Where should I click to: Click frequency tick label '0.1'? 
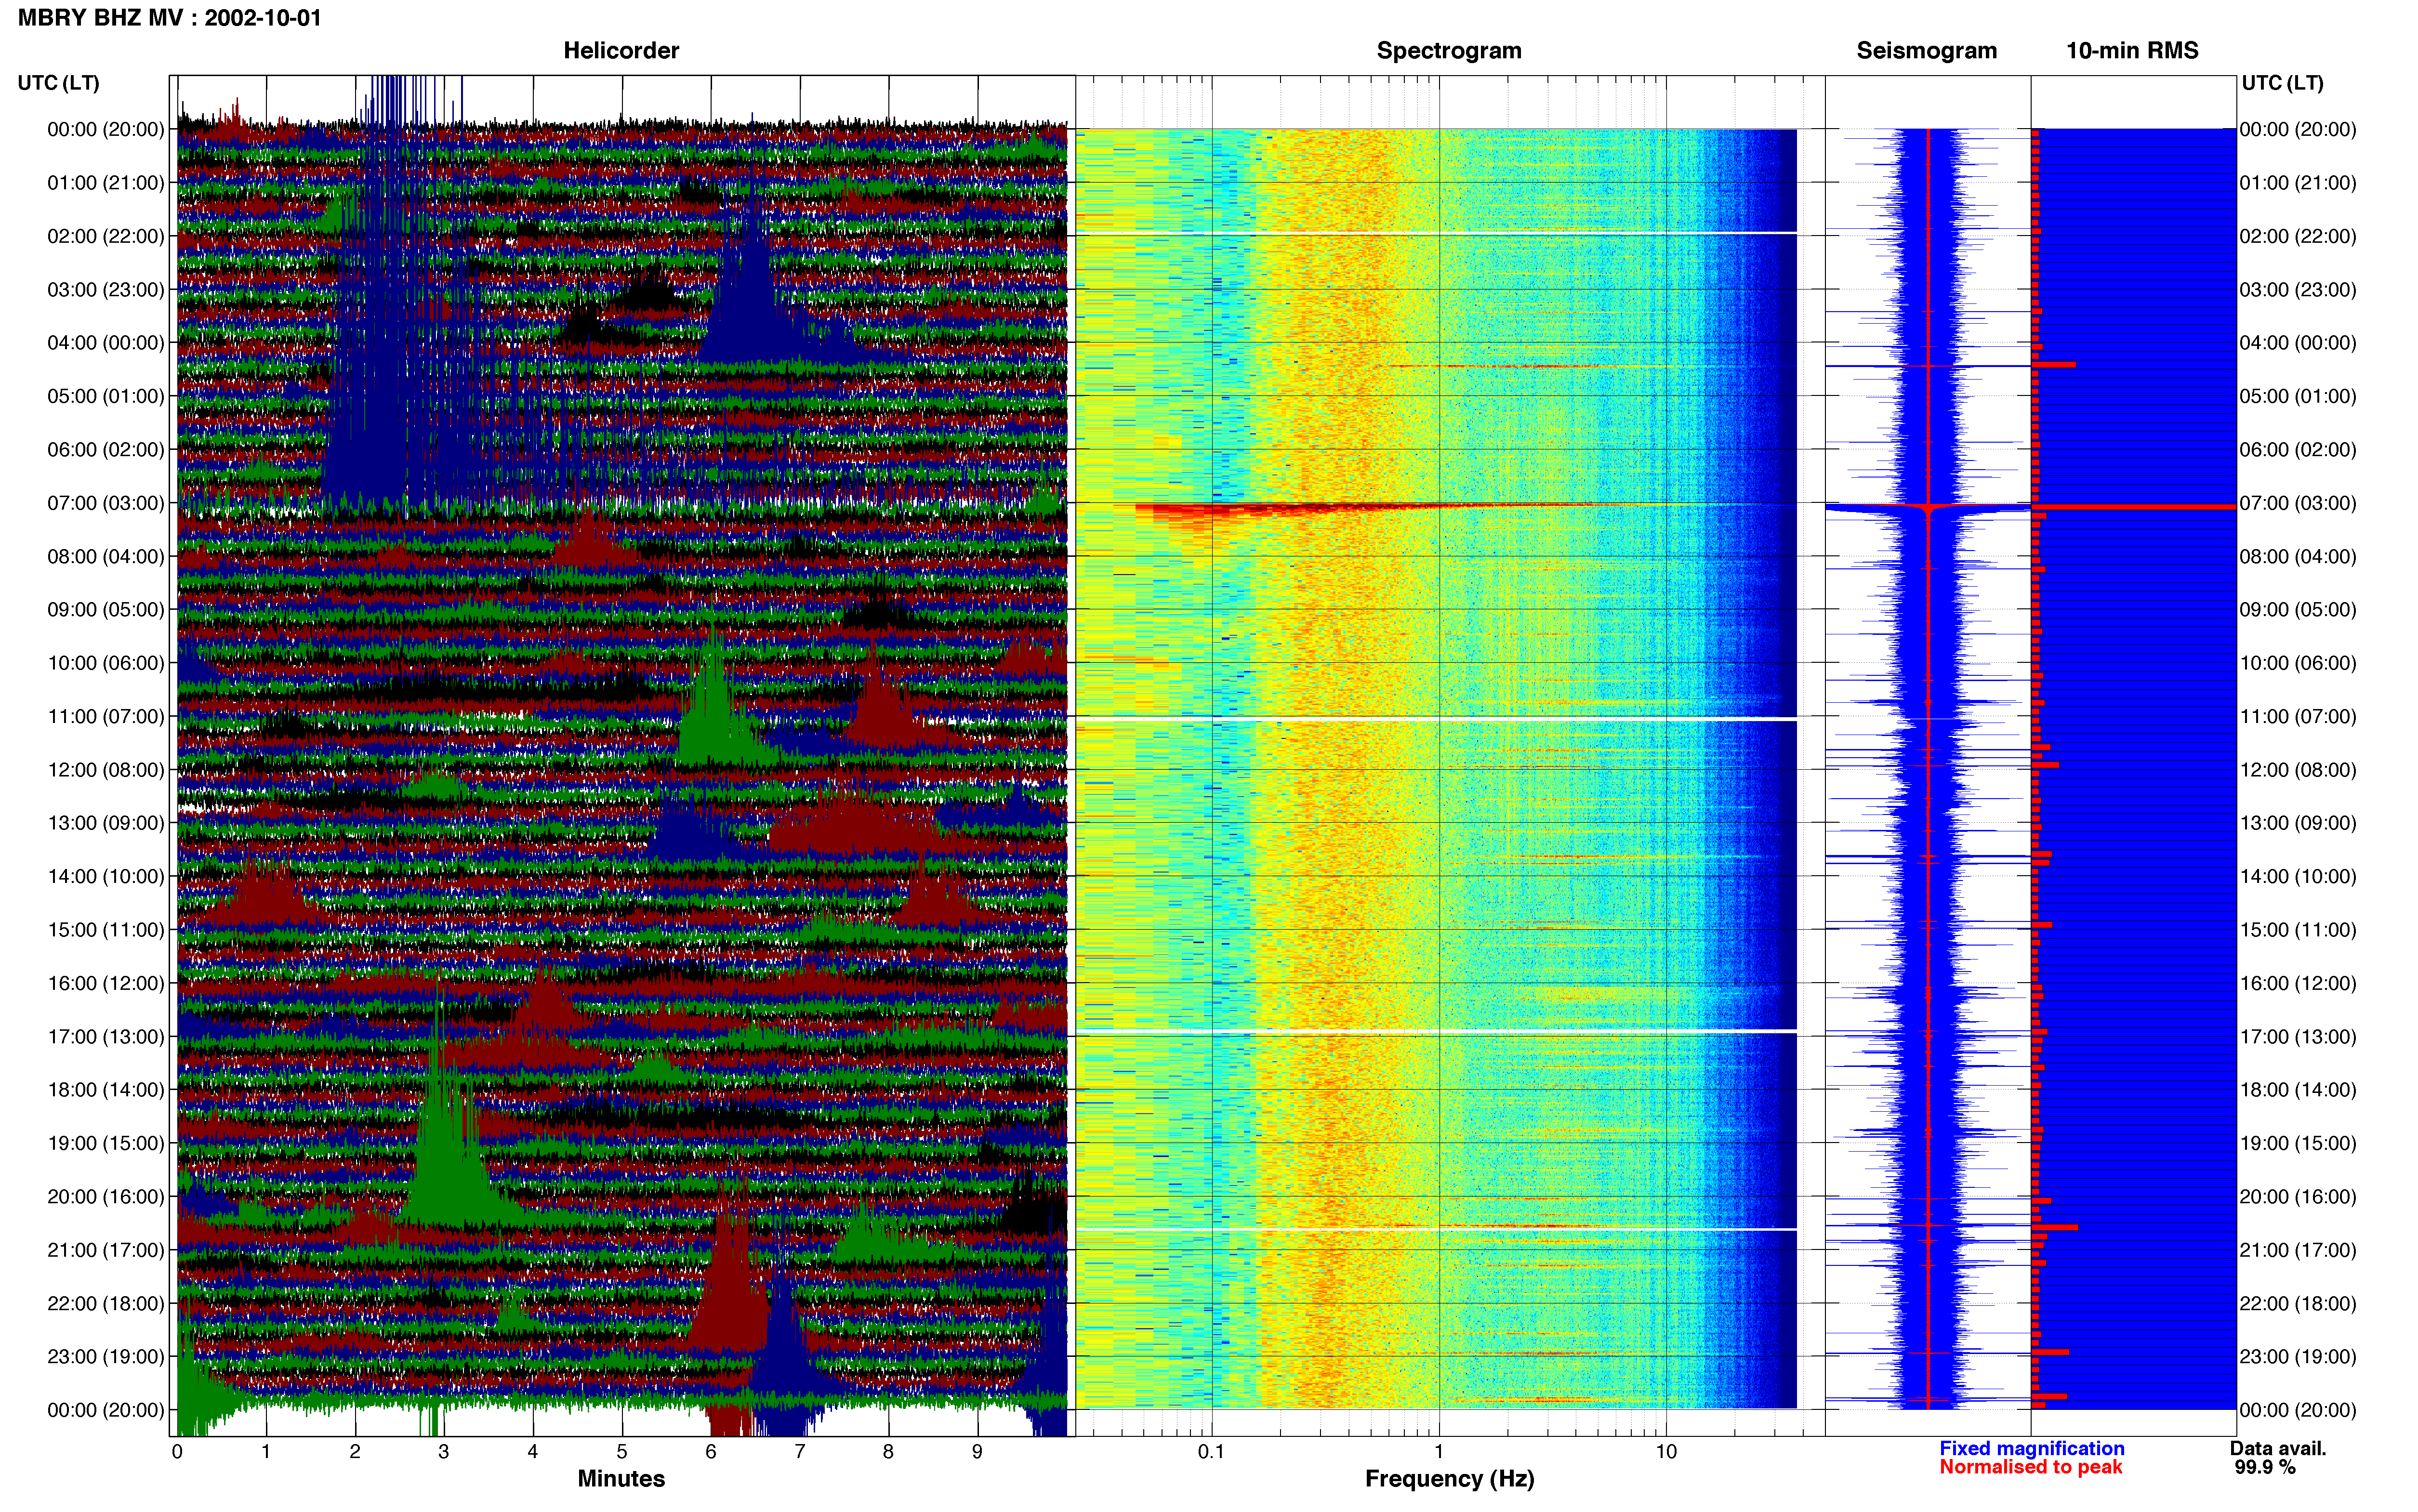click(1211, 1452)
